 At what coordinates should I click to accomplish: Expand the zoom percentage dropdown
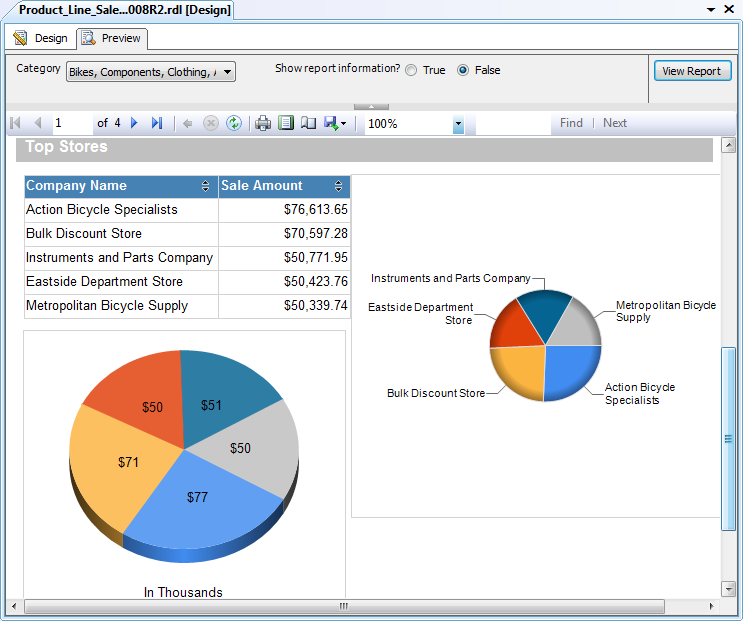458,124
